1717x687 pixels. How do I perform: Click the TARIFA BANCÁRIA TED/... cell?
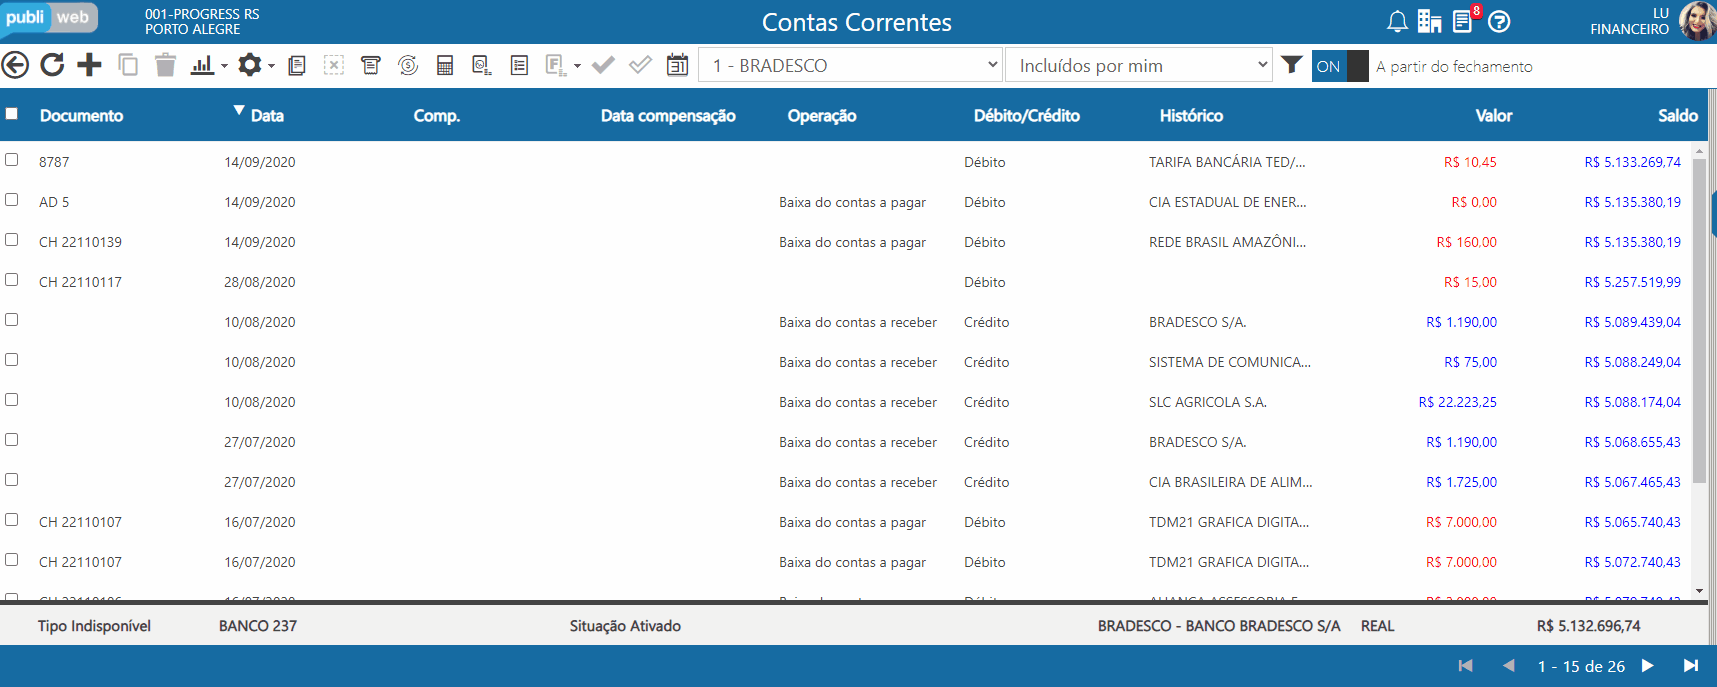tap(1227, 162)
